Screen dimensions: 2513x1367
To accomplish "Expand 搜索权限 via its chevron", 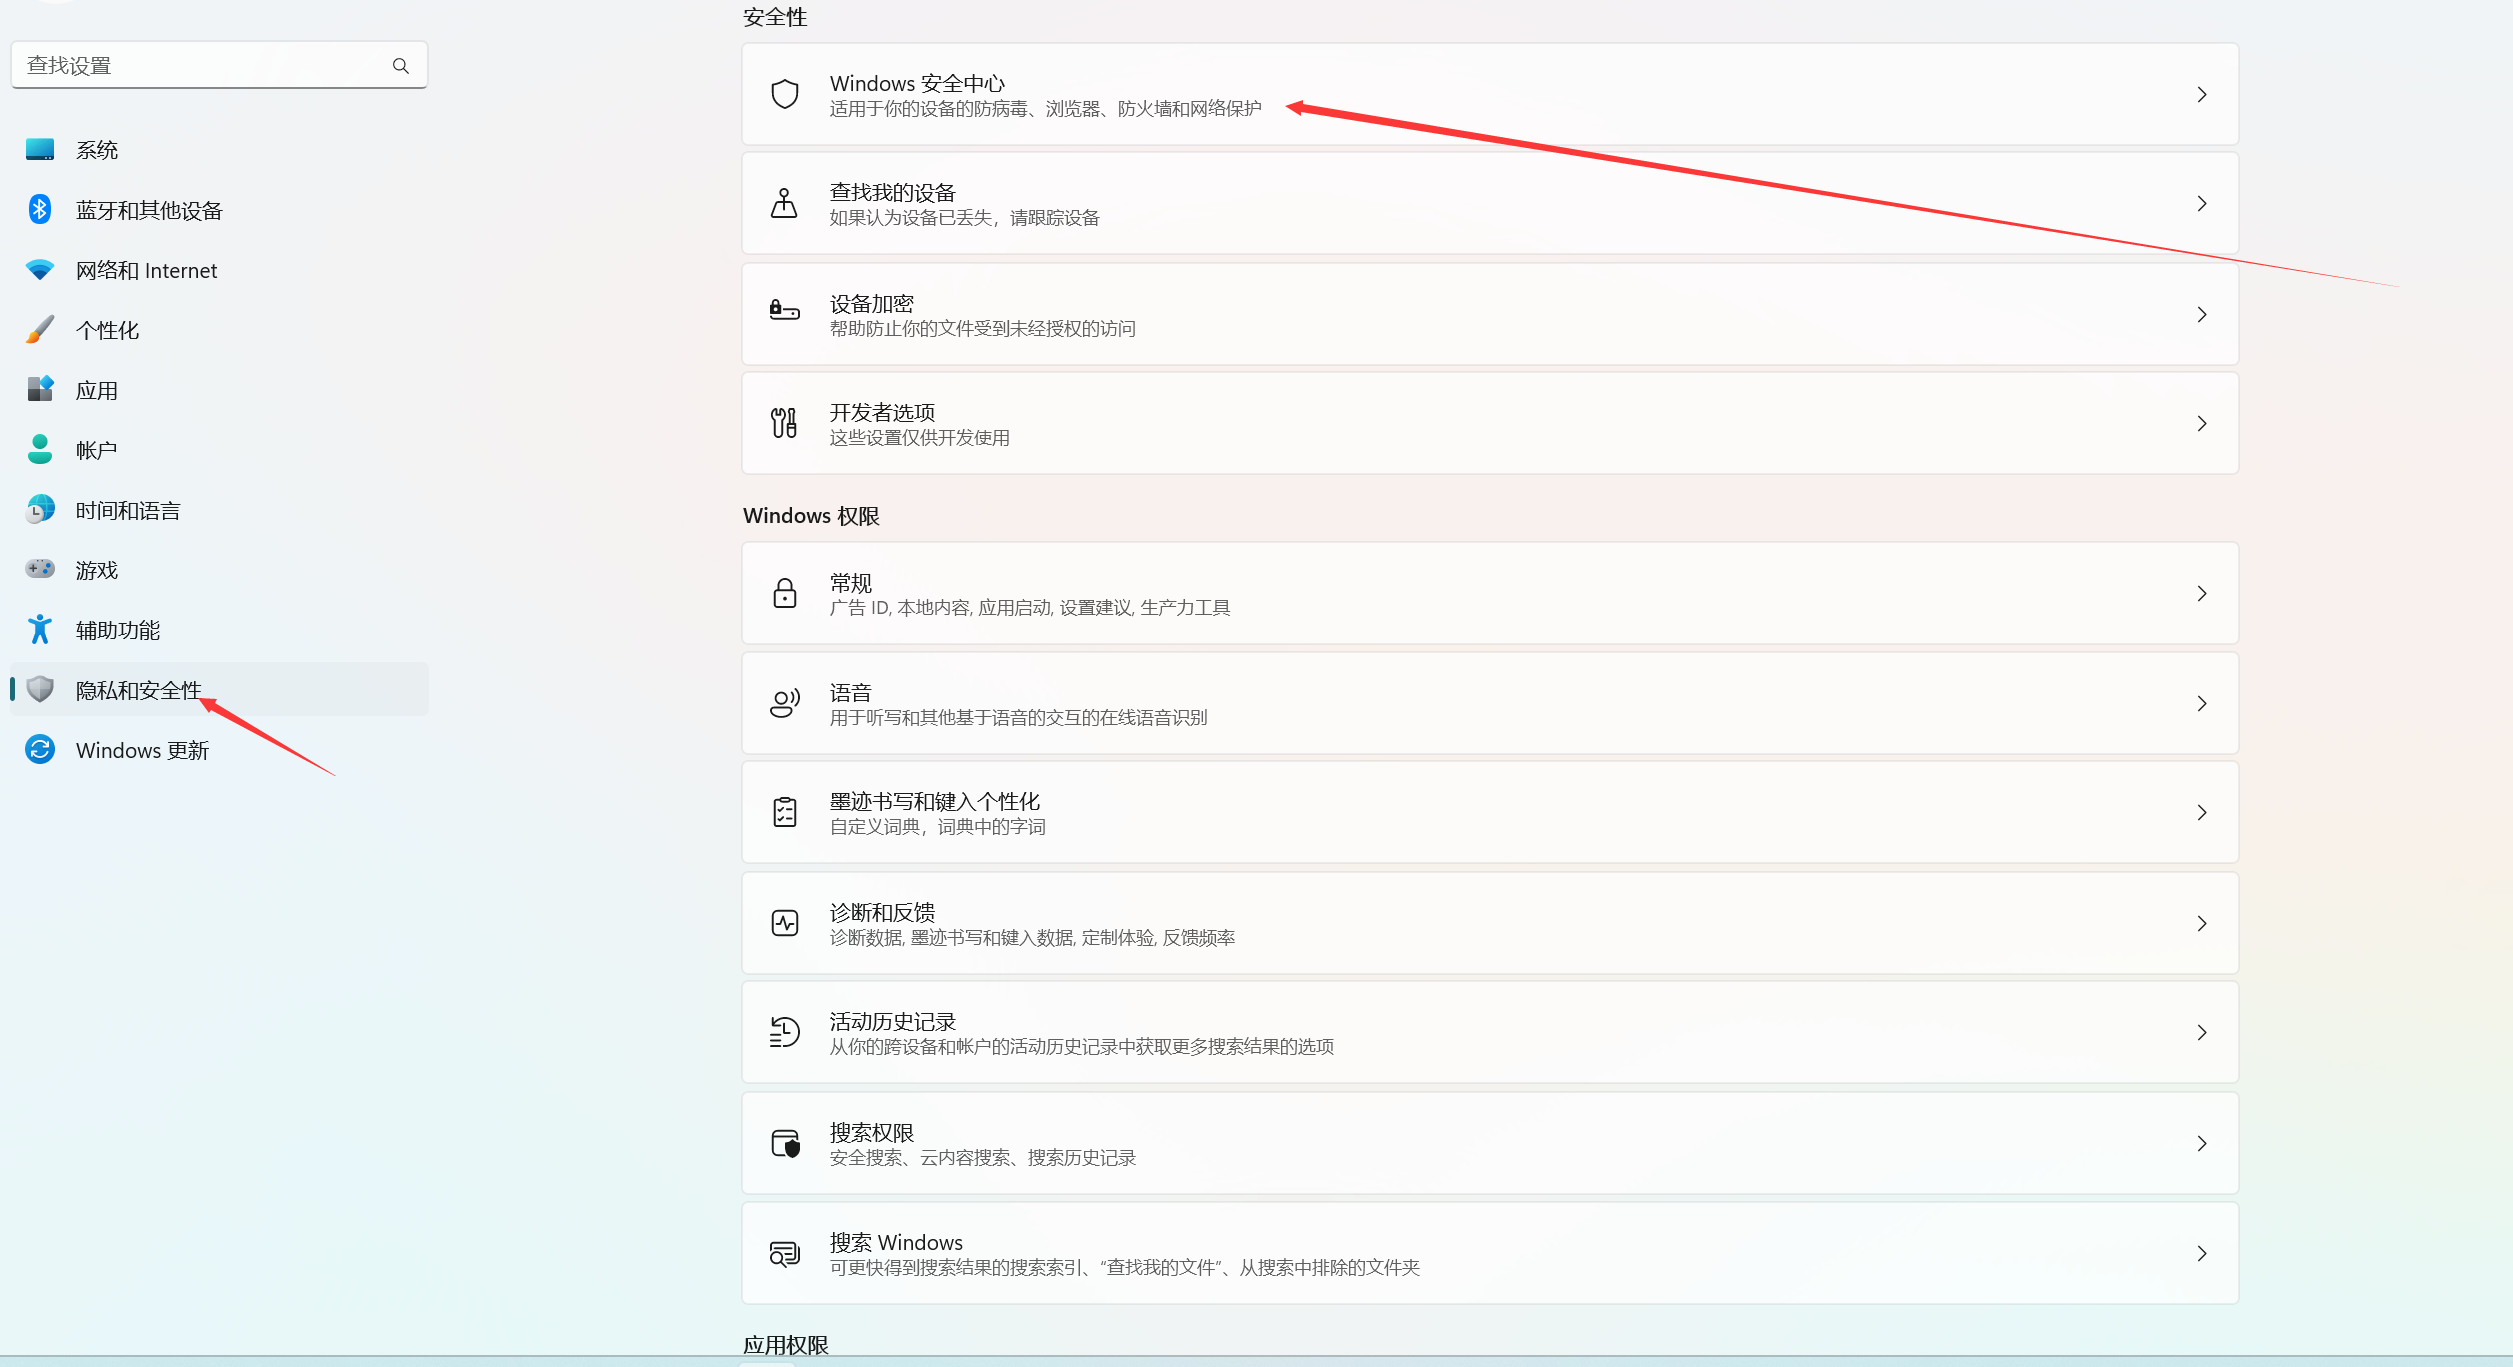I will [x=2202, y=1144].
